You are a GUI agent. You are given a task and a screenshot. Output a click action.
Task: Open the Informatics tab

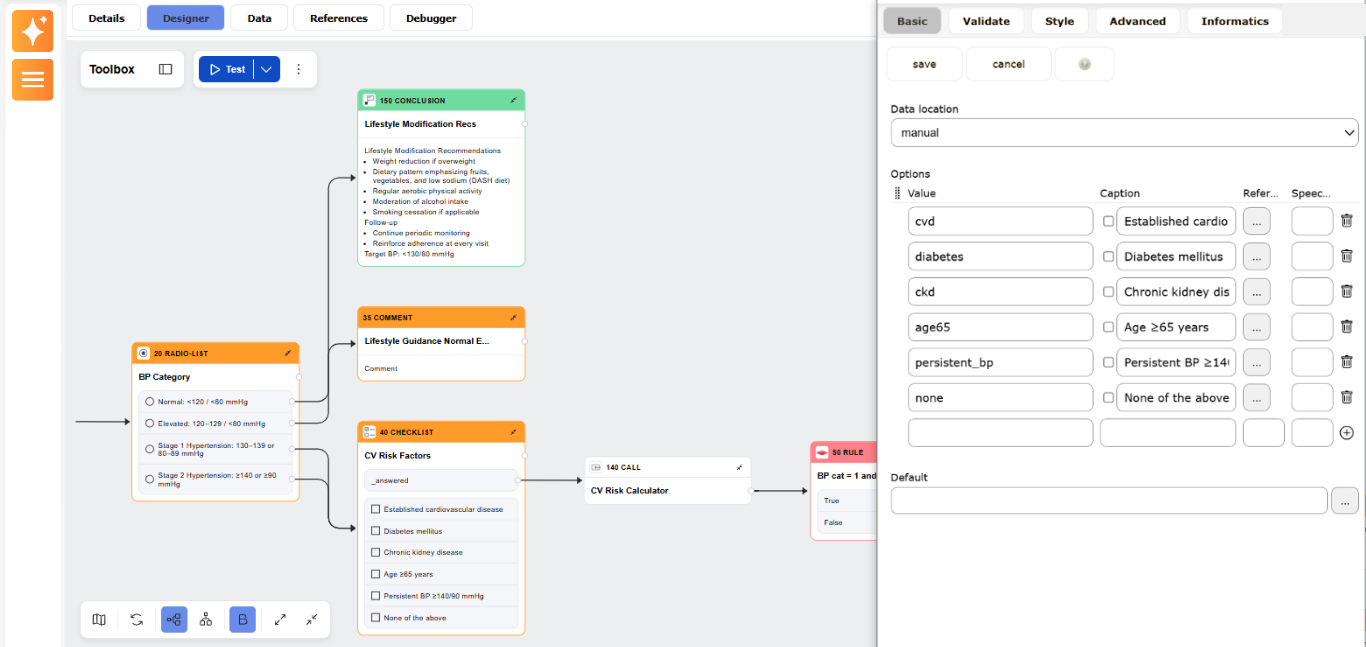[1235, 21]
